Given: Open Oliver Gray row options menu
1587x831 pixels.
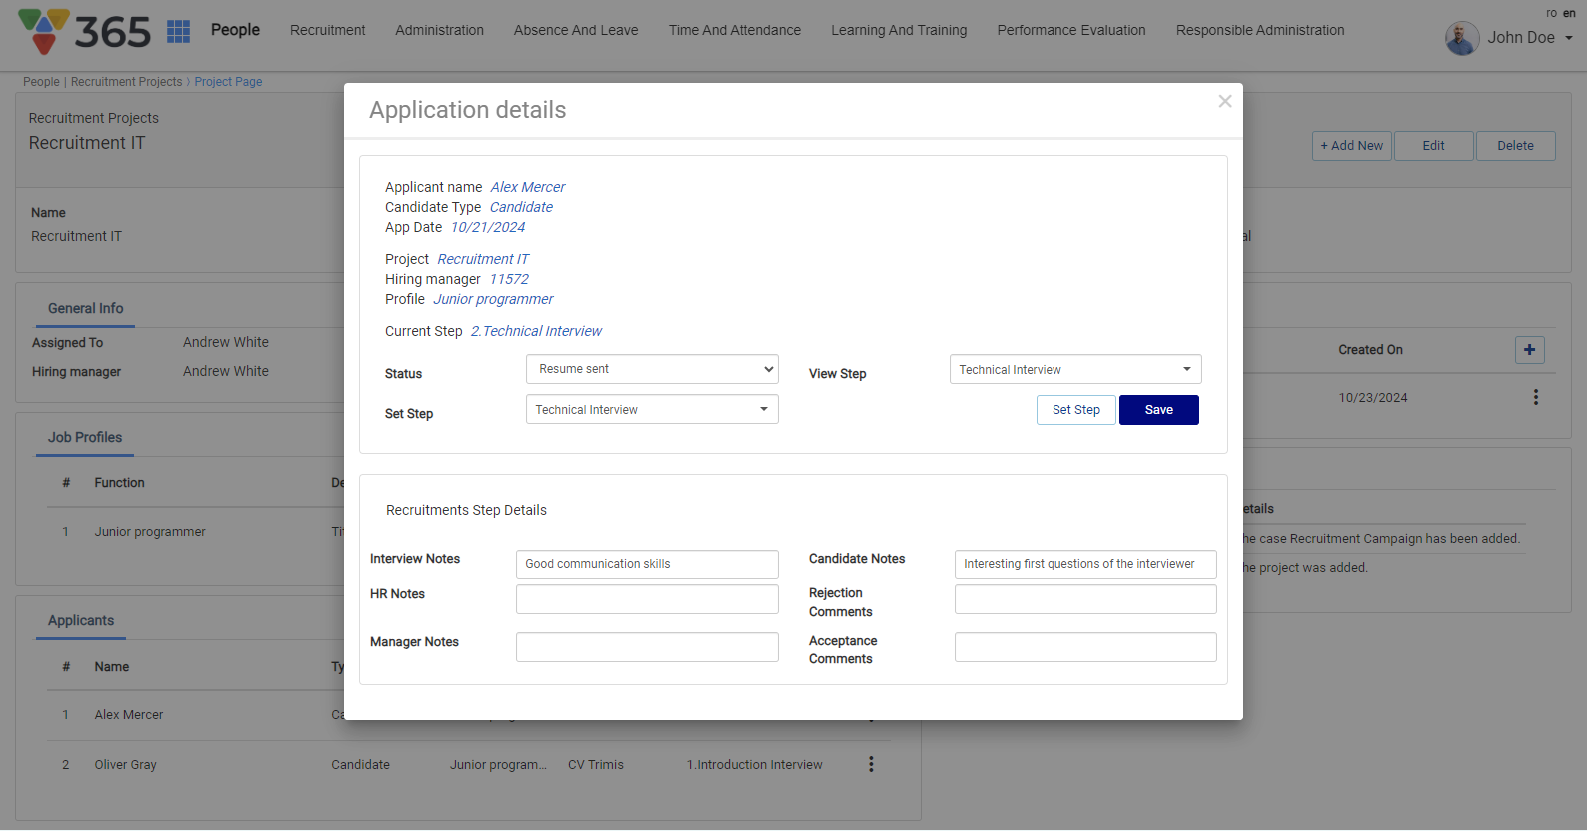Looking at the screenshot, I should coord(871,764).
